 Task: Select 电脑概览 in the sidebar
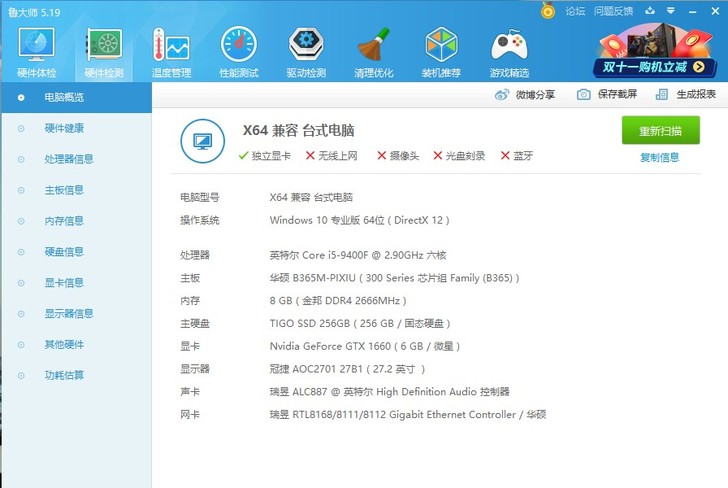click(76, 98)
